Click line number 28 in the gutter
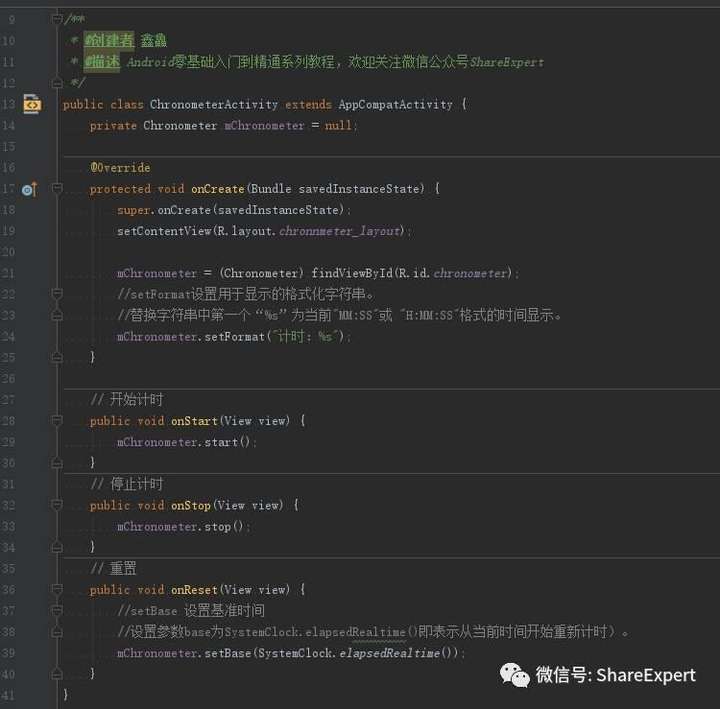 pos(8,421)
